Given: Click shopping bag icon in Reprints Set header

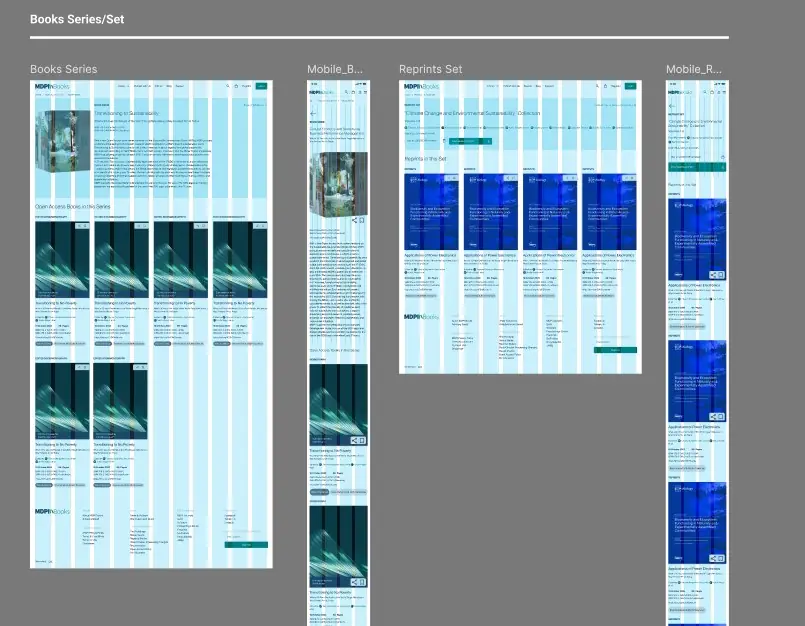Looking at the screenshot, I should click(x=605, y=86).
